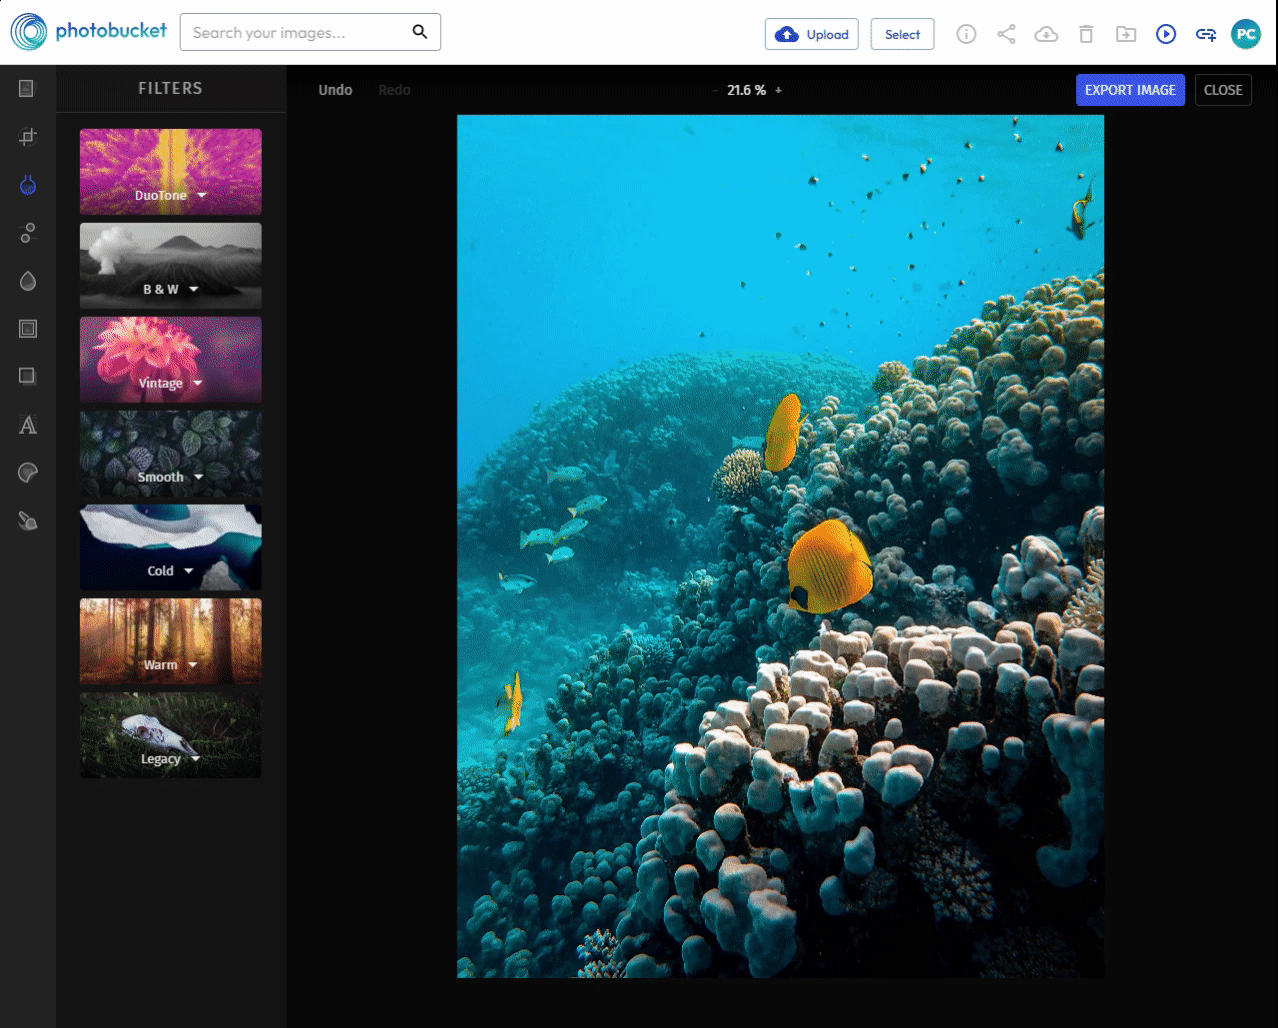Click the search magnifier icon
Screen dimensions: 1278x1028
tap(420, 32)
